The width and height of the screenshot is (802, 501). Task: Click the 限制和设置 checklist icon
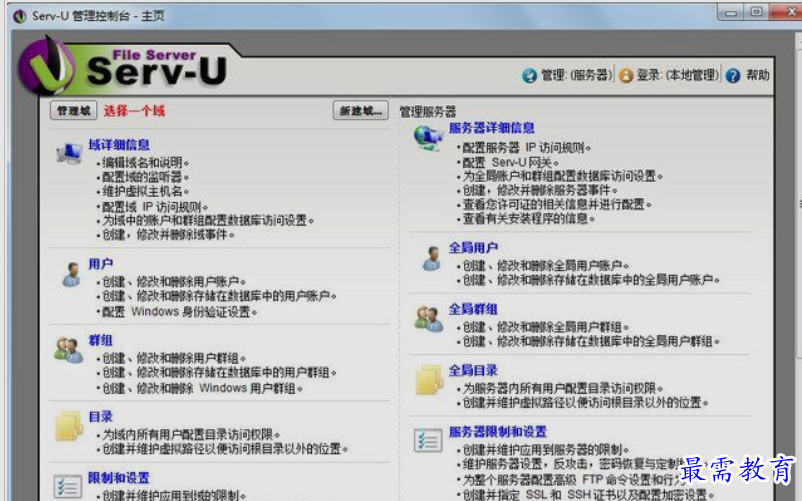point(68,487)
